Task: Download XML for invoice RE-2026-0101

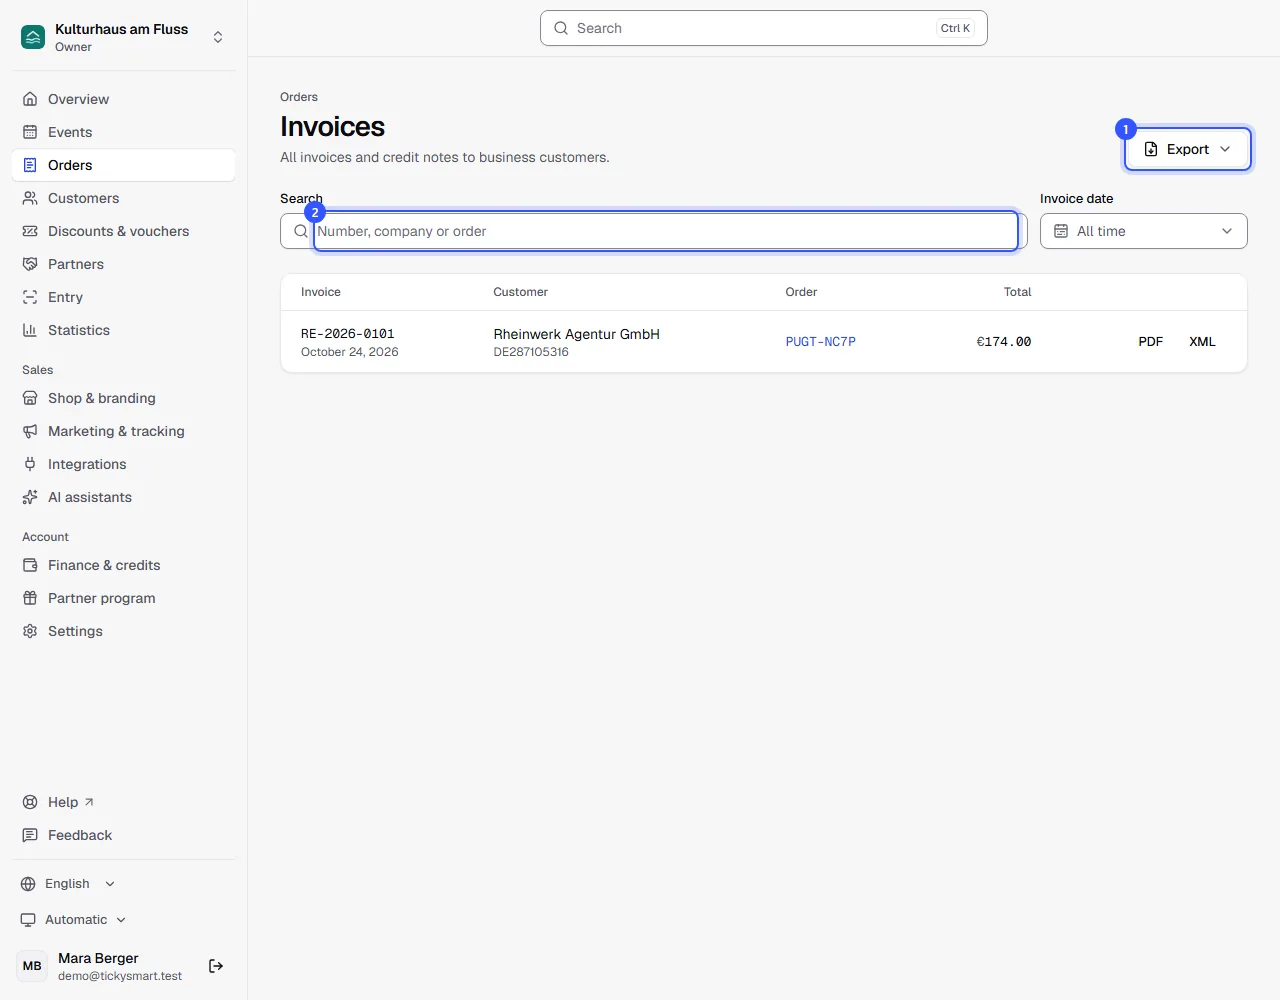Action: coord(1202,342)
